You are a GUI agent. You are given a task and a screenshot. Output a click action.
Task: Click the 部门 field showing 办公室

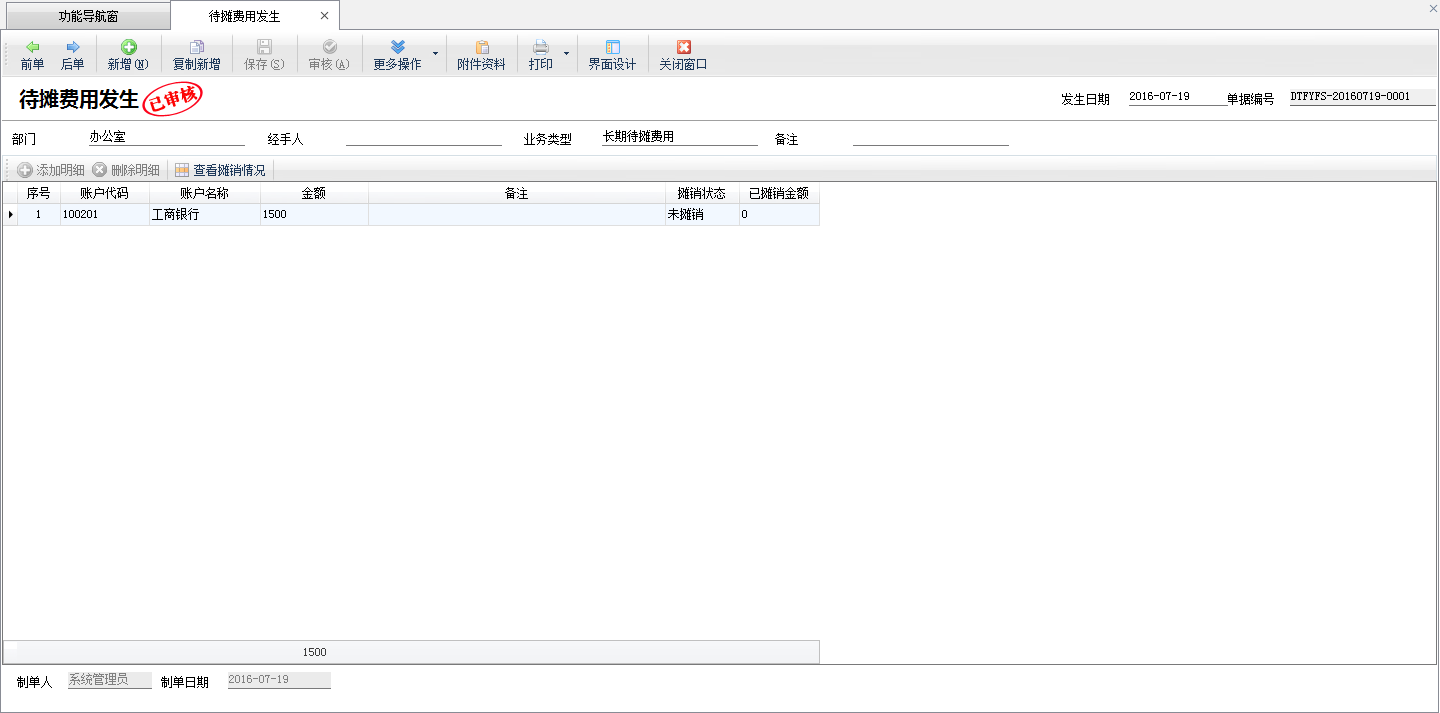(166, 137)
